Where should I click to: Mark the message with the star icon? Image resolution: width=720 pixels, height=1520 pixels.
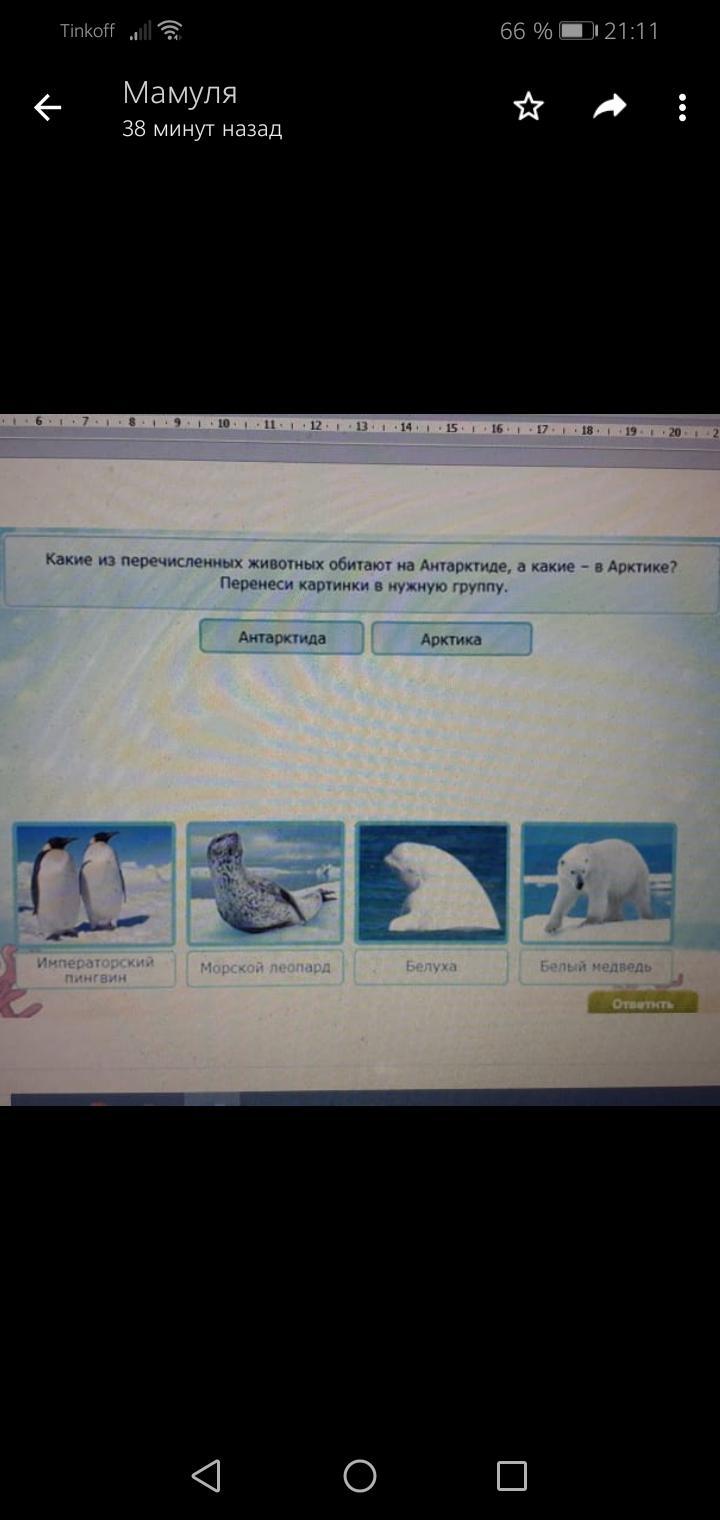(528, 107)
